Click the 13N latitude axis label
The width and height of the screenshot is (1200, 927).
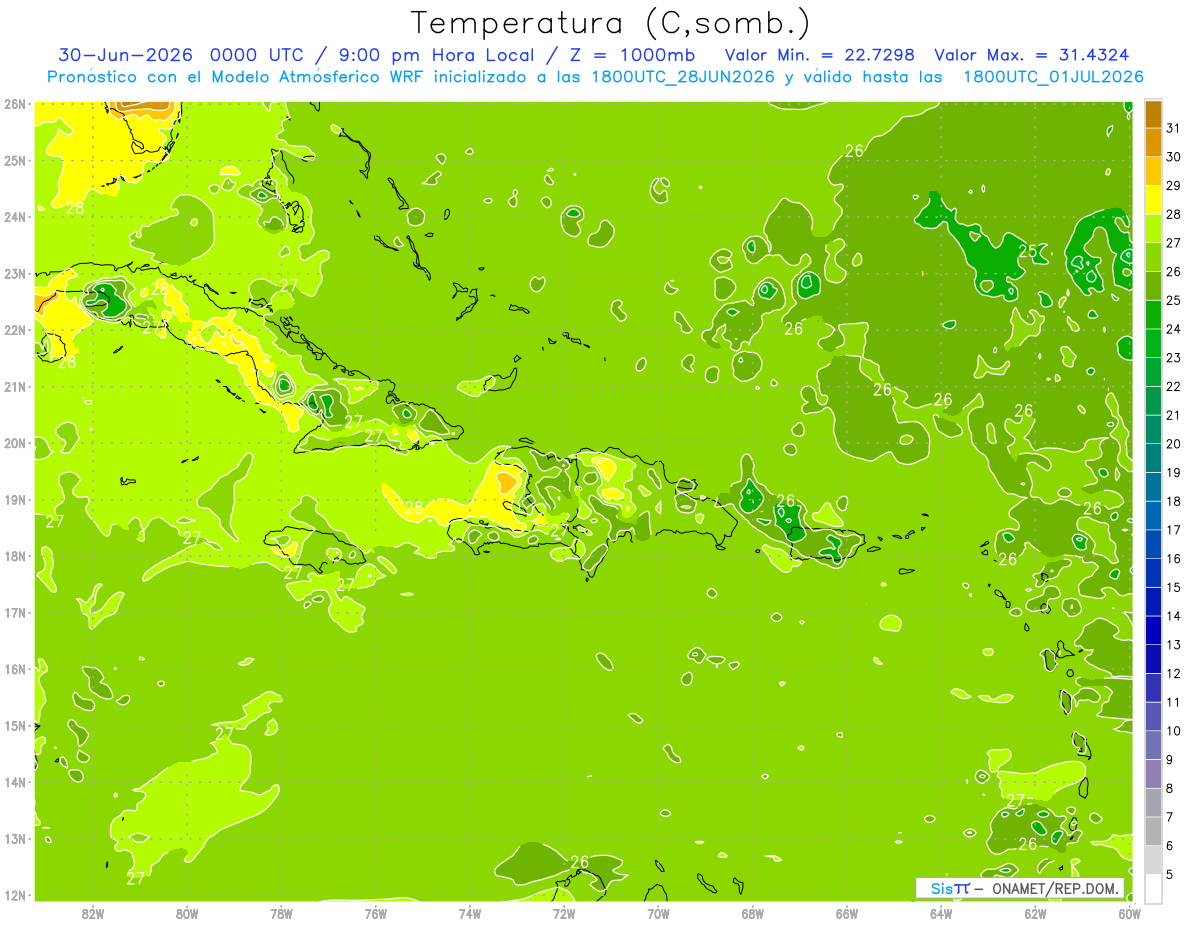coord(14,839)
